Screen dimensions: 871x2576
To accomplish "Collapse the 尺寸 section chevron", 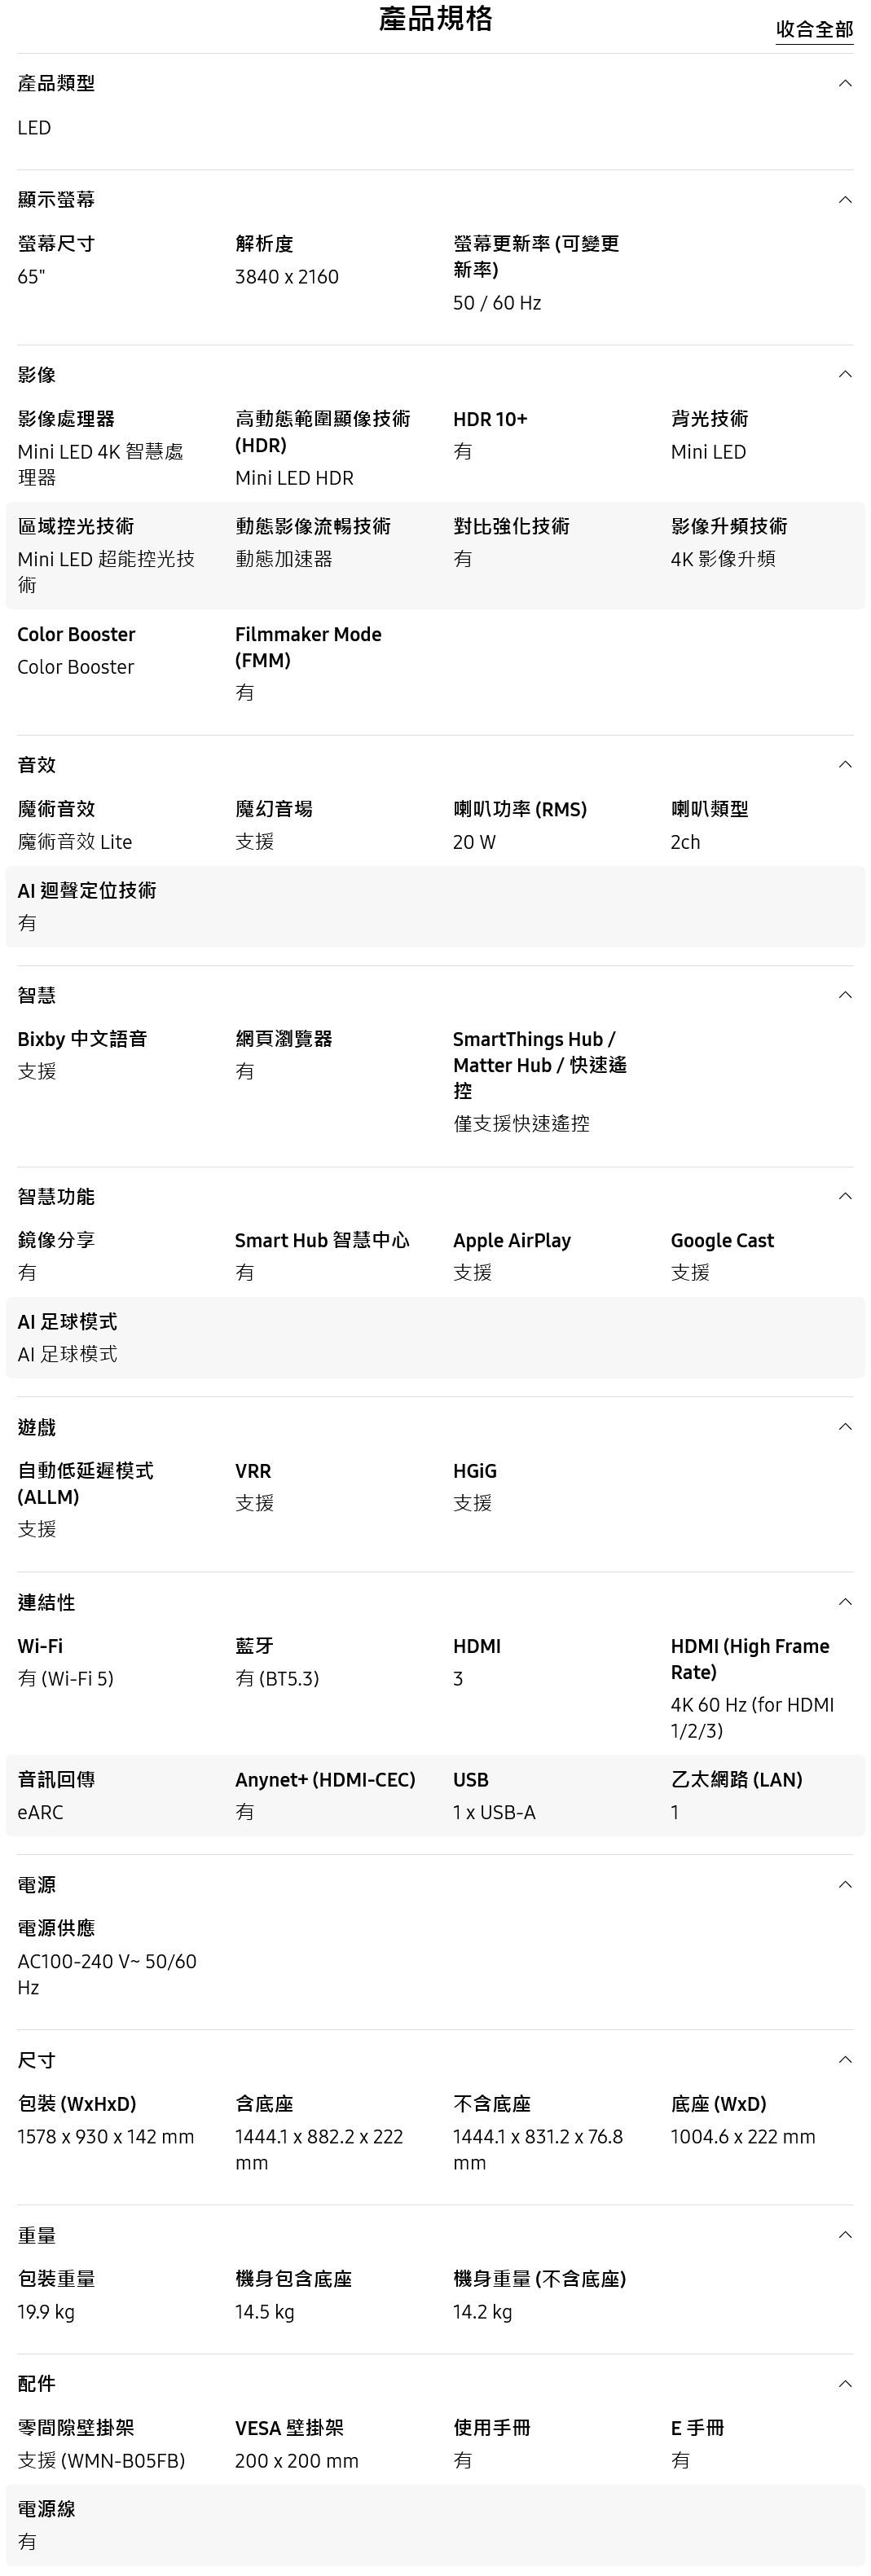I will click(x=845, y=2059).
